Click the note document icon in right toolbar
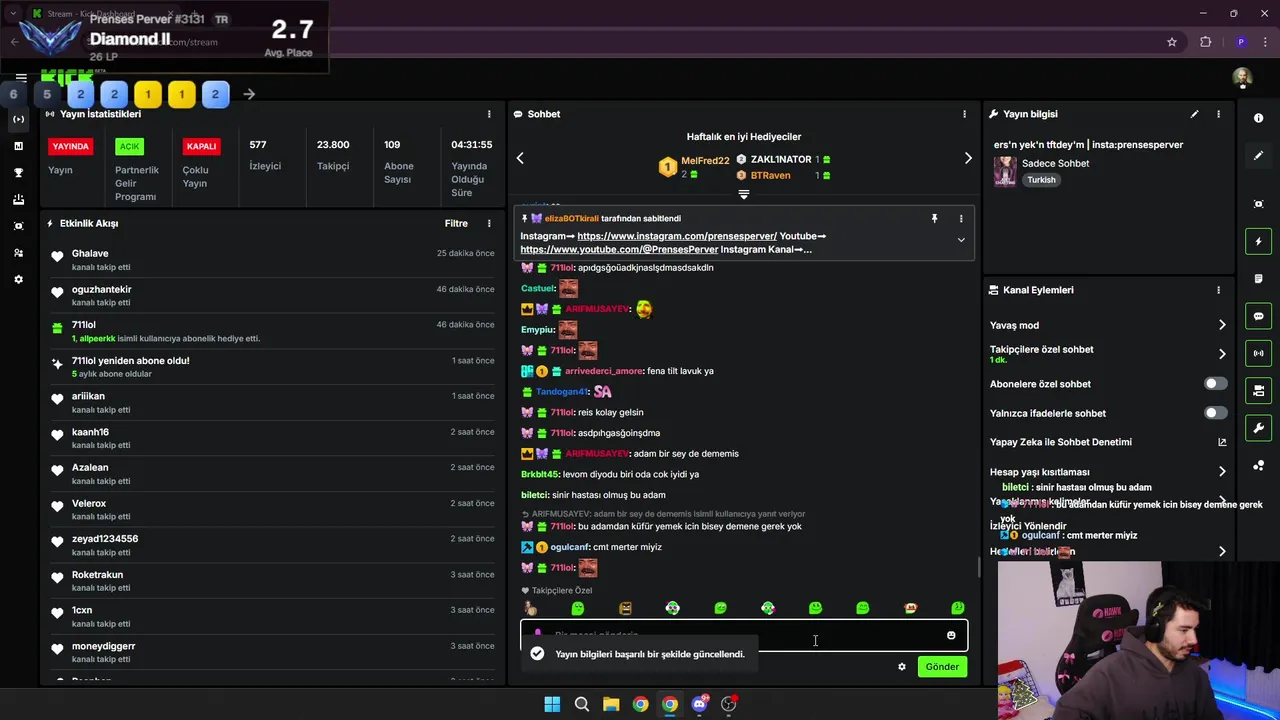Viewport: 1280px width, 720px height. coord(1258,278)
